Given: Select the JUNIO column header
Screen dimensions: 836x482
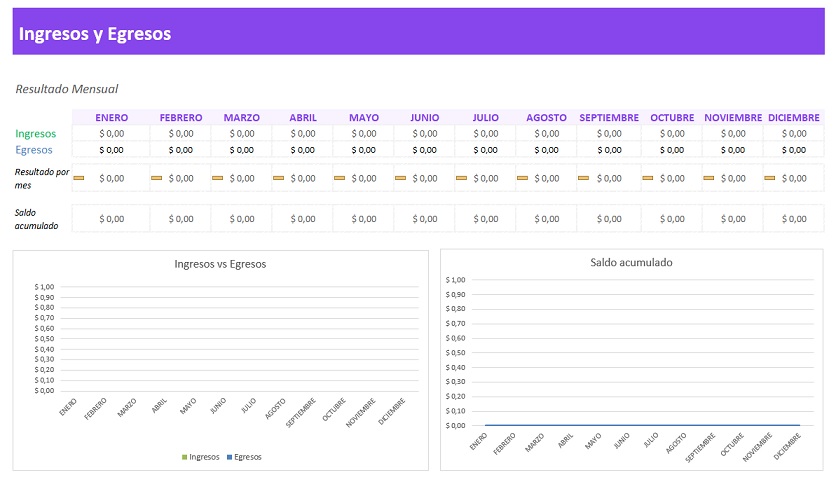Looking at the screenshot, I should (x=424, y=117).
